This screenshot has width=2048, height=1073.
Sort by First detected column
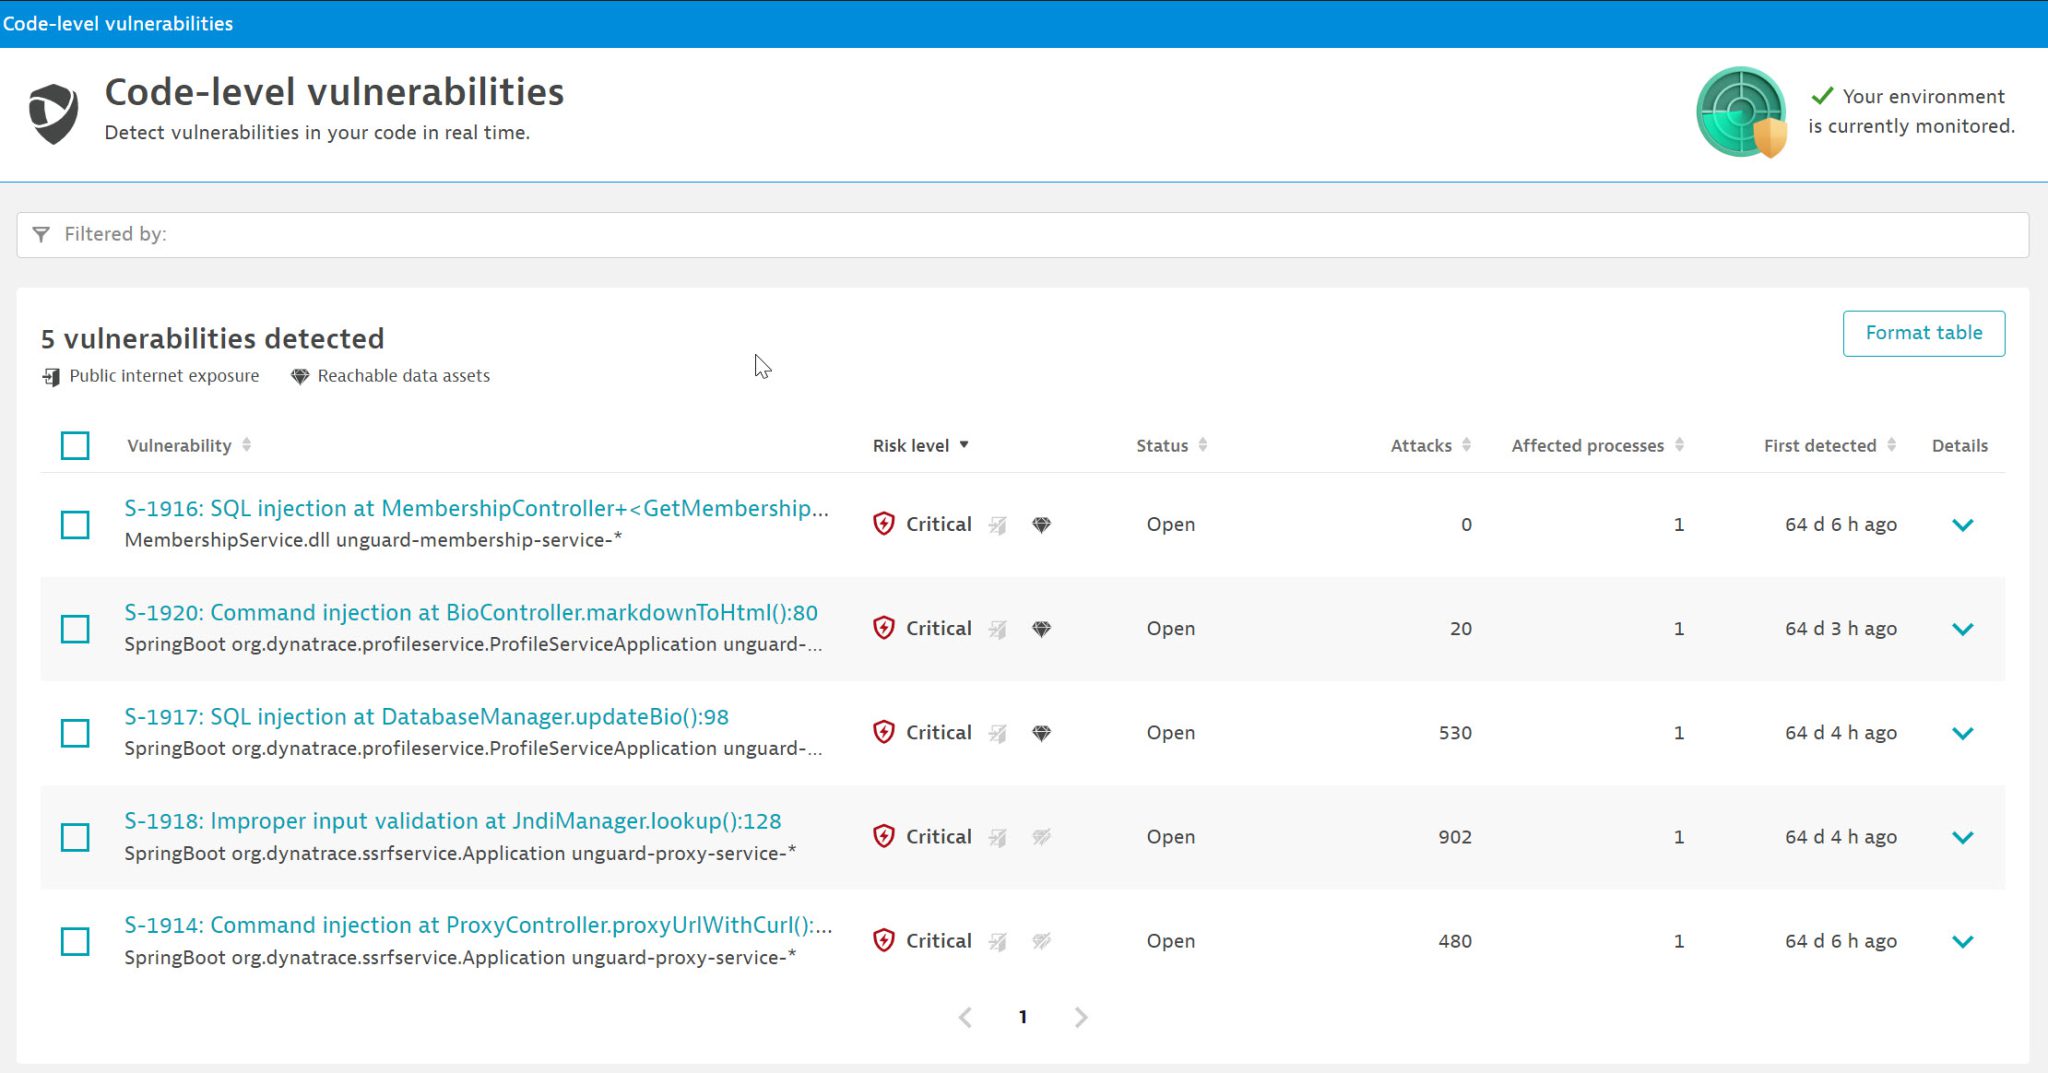tap(1830, 445)
